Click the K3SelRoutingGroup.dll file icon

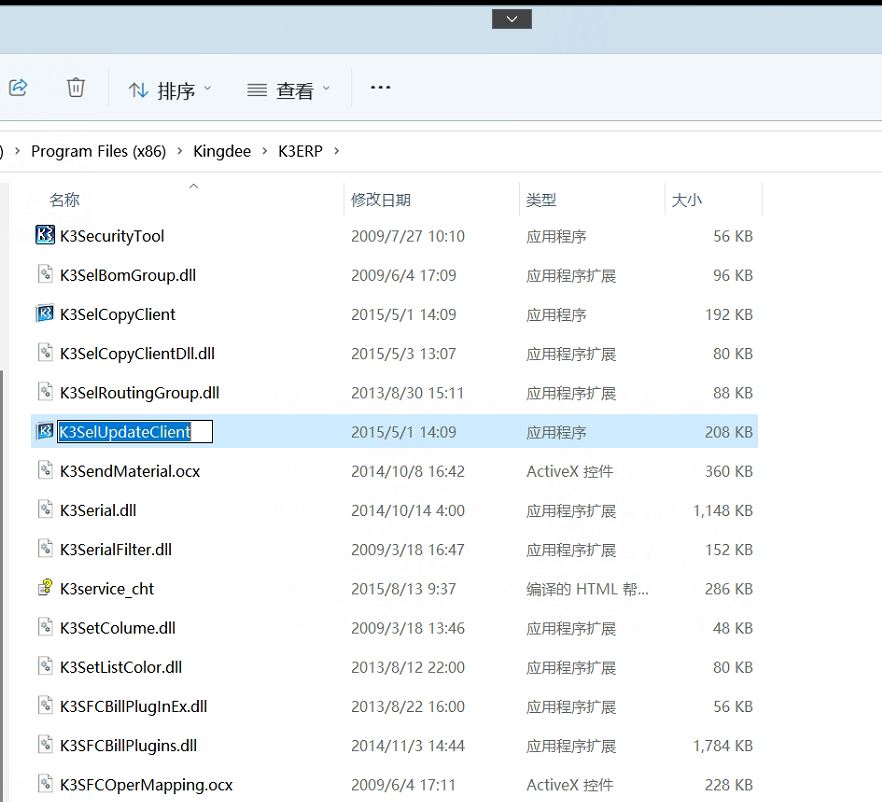pyautogui.click(x=46, y=391)
